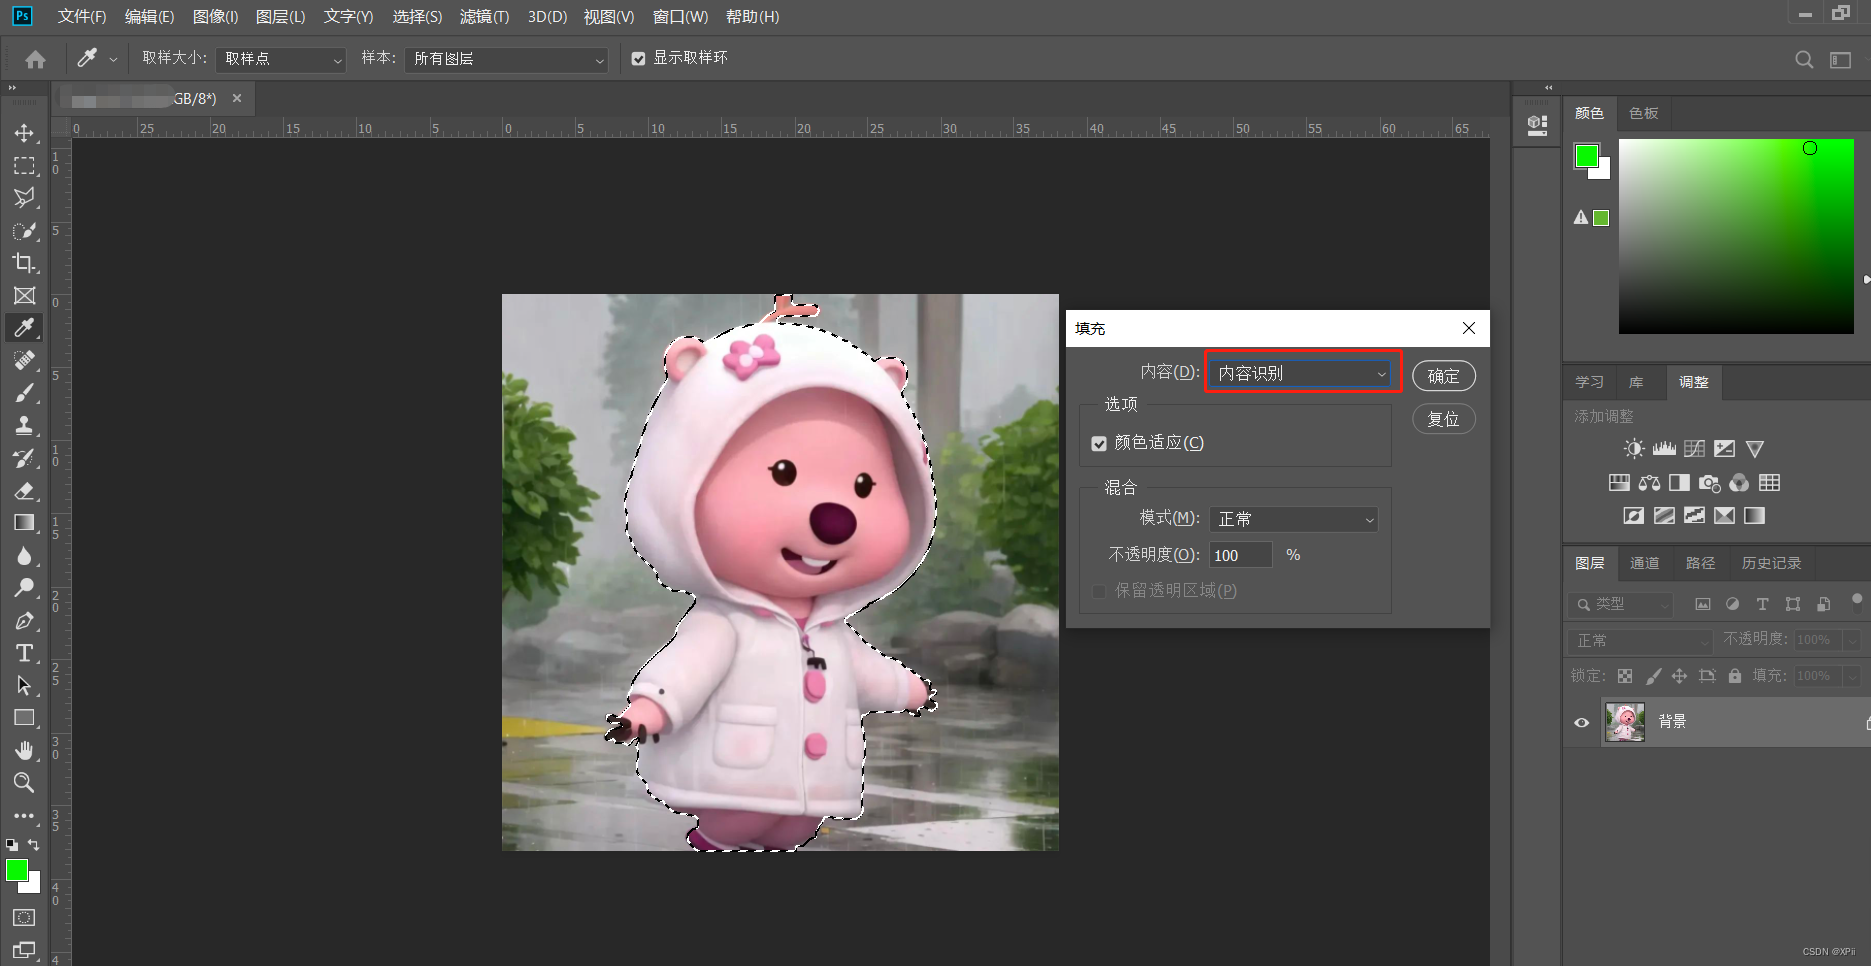Open eyedropper tool preset picker arrow

113,60
